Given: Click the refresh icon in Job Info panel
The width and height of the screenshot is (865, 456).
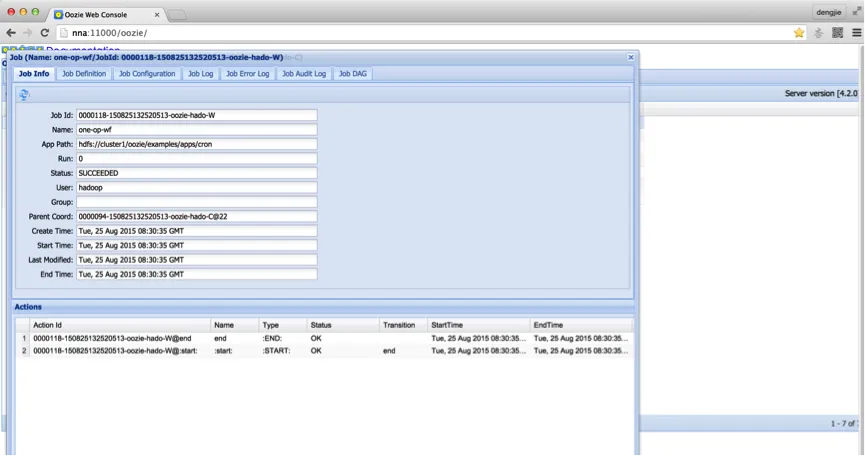Looking at the screenshot, I should (x=24, y=95).
